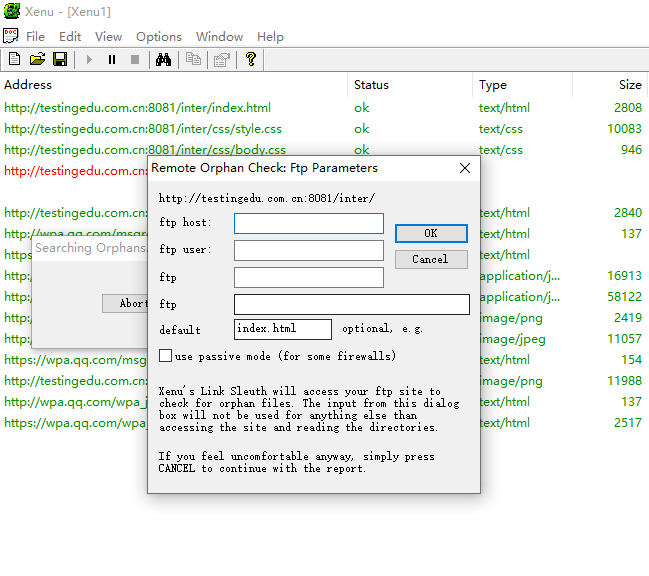The image size is (649, 576).
Task: Click OK in Ftp Parameters dialog
Action: tap(431, 233)
